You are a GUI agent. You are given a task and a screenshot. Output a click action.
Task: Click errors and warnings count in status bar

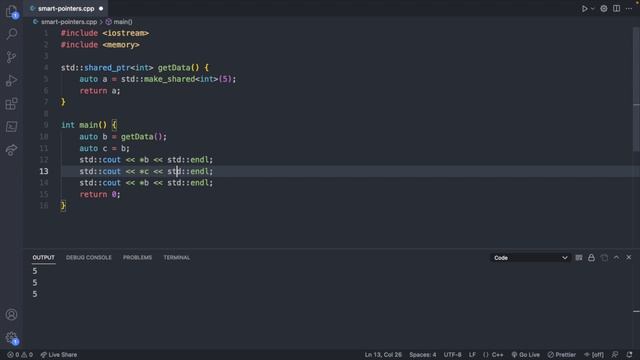point(20,355)
